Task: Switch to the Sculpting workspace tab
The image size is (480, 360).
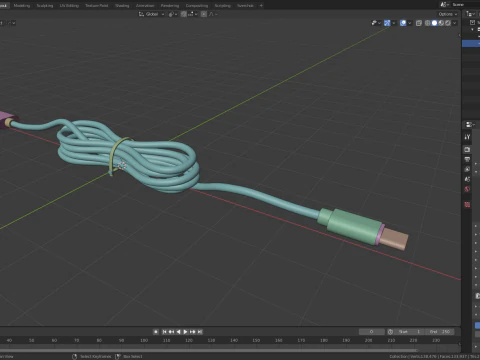Action: tap(45, 5)
